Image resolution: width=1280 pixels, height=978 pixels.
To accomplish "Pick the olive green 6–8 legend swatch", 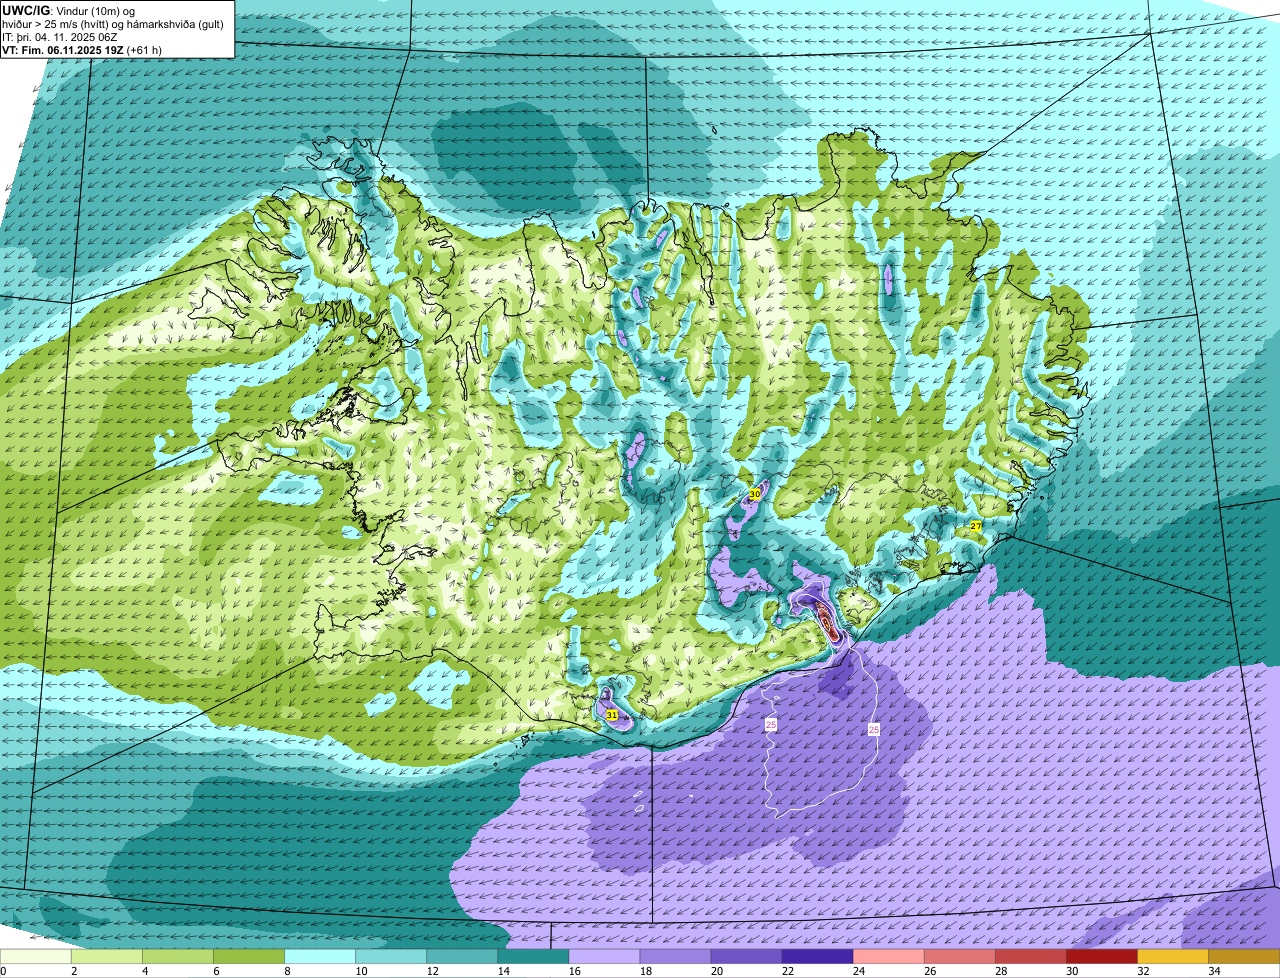I will coord(249,957).
